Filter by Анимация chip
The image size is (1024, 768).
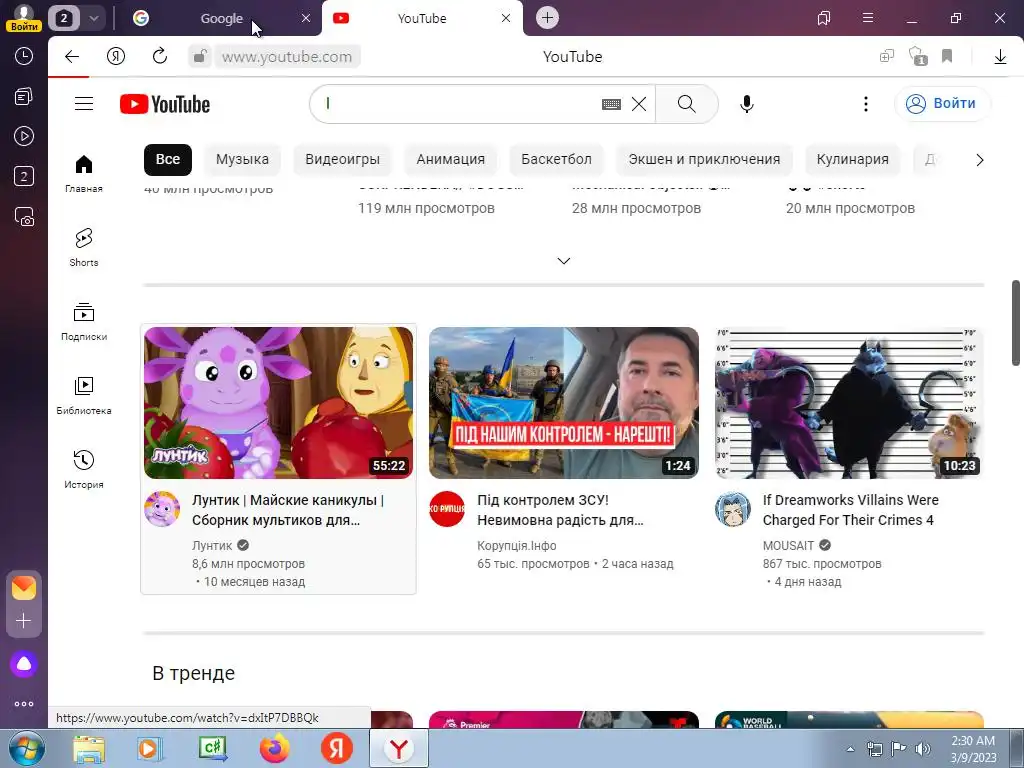point(451,159)
